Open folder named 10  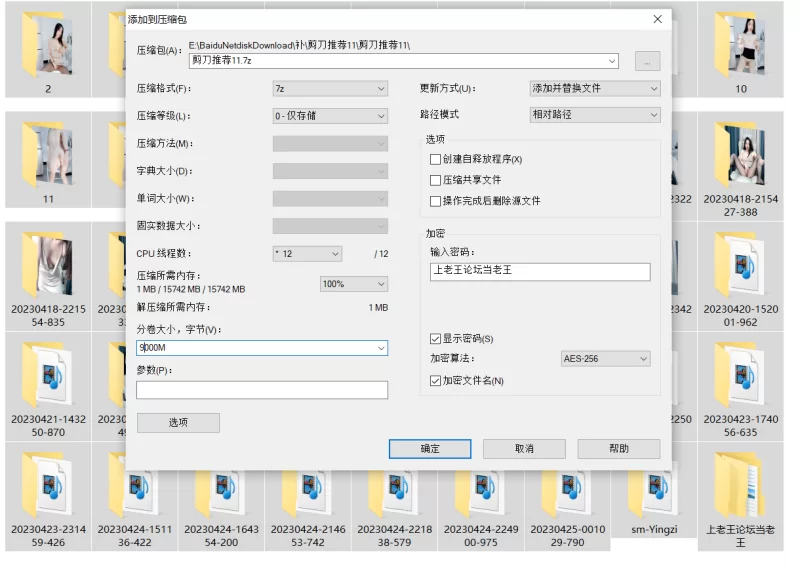(740, 50)
